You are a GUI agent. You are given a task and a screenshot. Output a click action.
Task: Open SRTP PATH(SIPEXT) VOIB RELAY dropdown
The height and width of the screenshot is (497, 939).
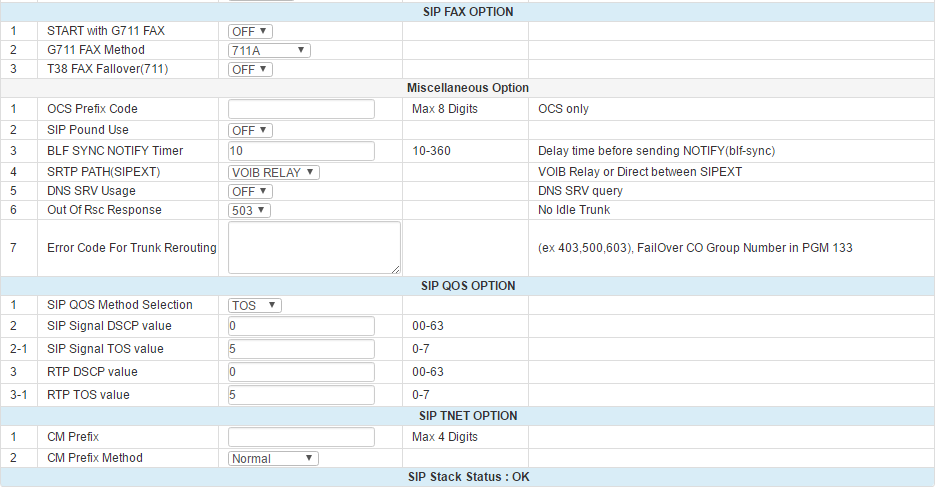274,172
